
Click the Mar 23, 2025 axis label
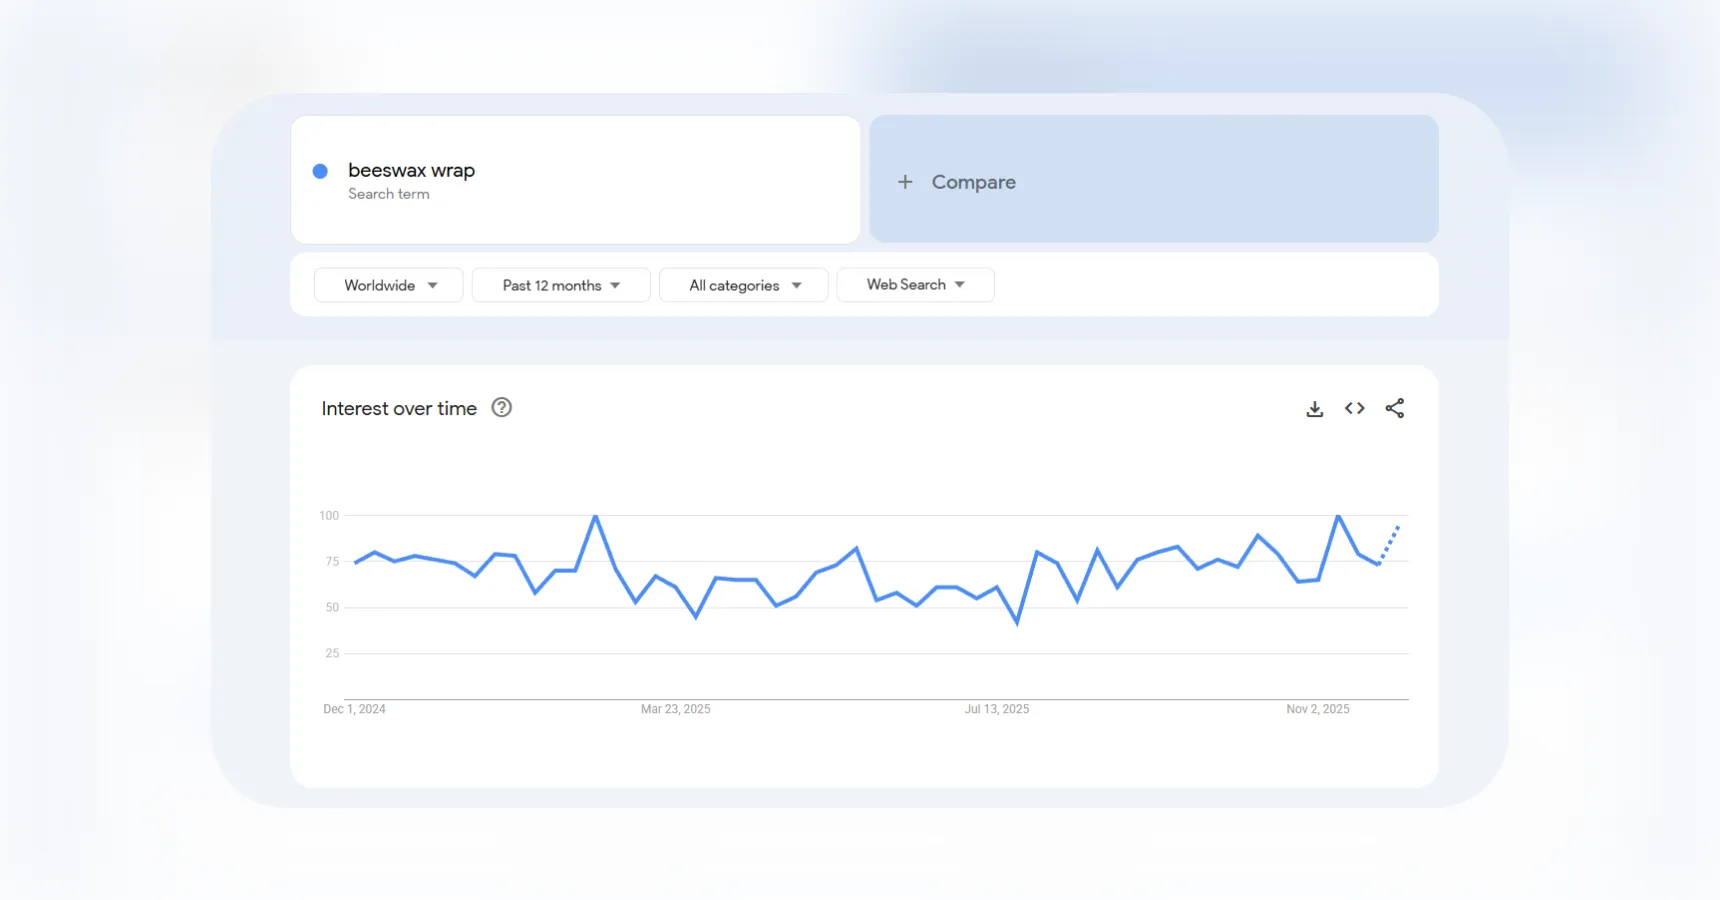point(676,709)
